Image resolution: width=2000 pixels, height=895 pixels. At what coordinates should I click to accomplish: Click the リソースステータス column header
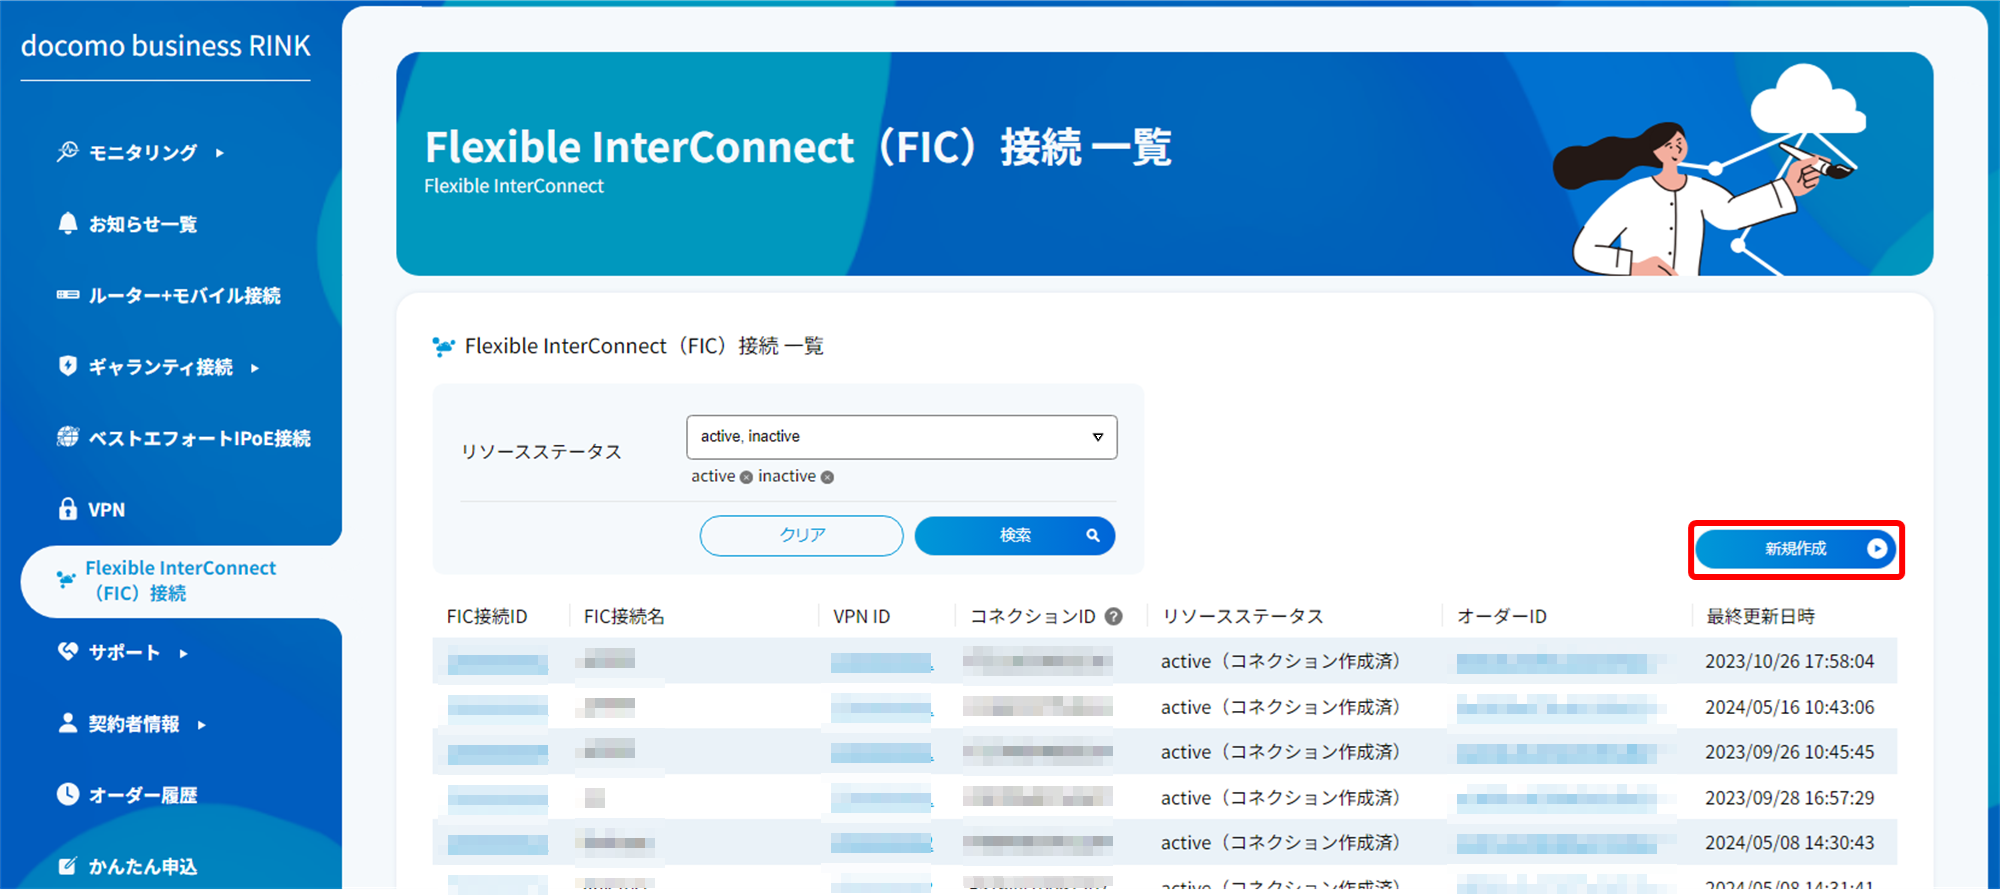[x=1243, y=617]
